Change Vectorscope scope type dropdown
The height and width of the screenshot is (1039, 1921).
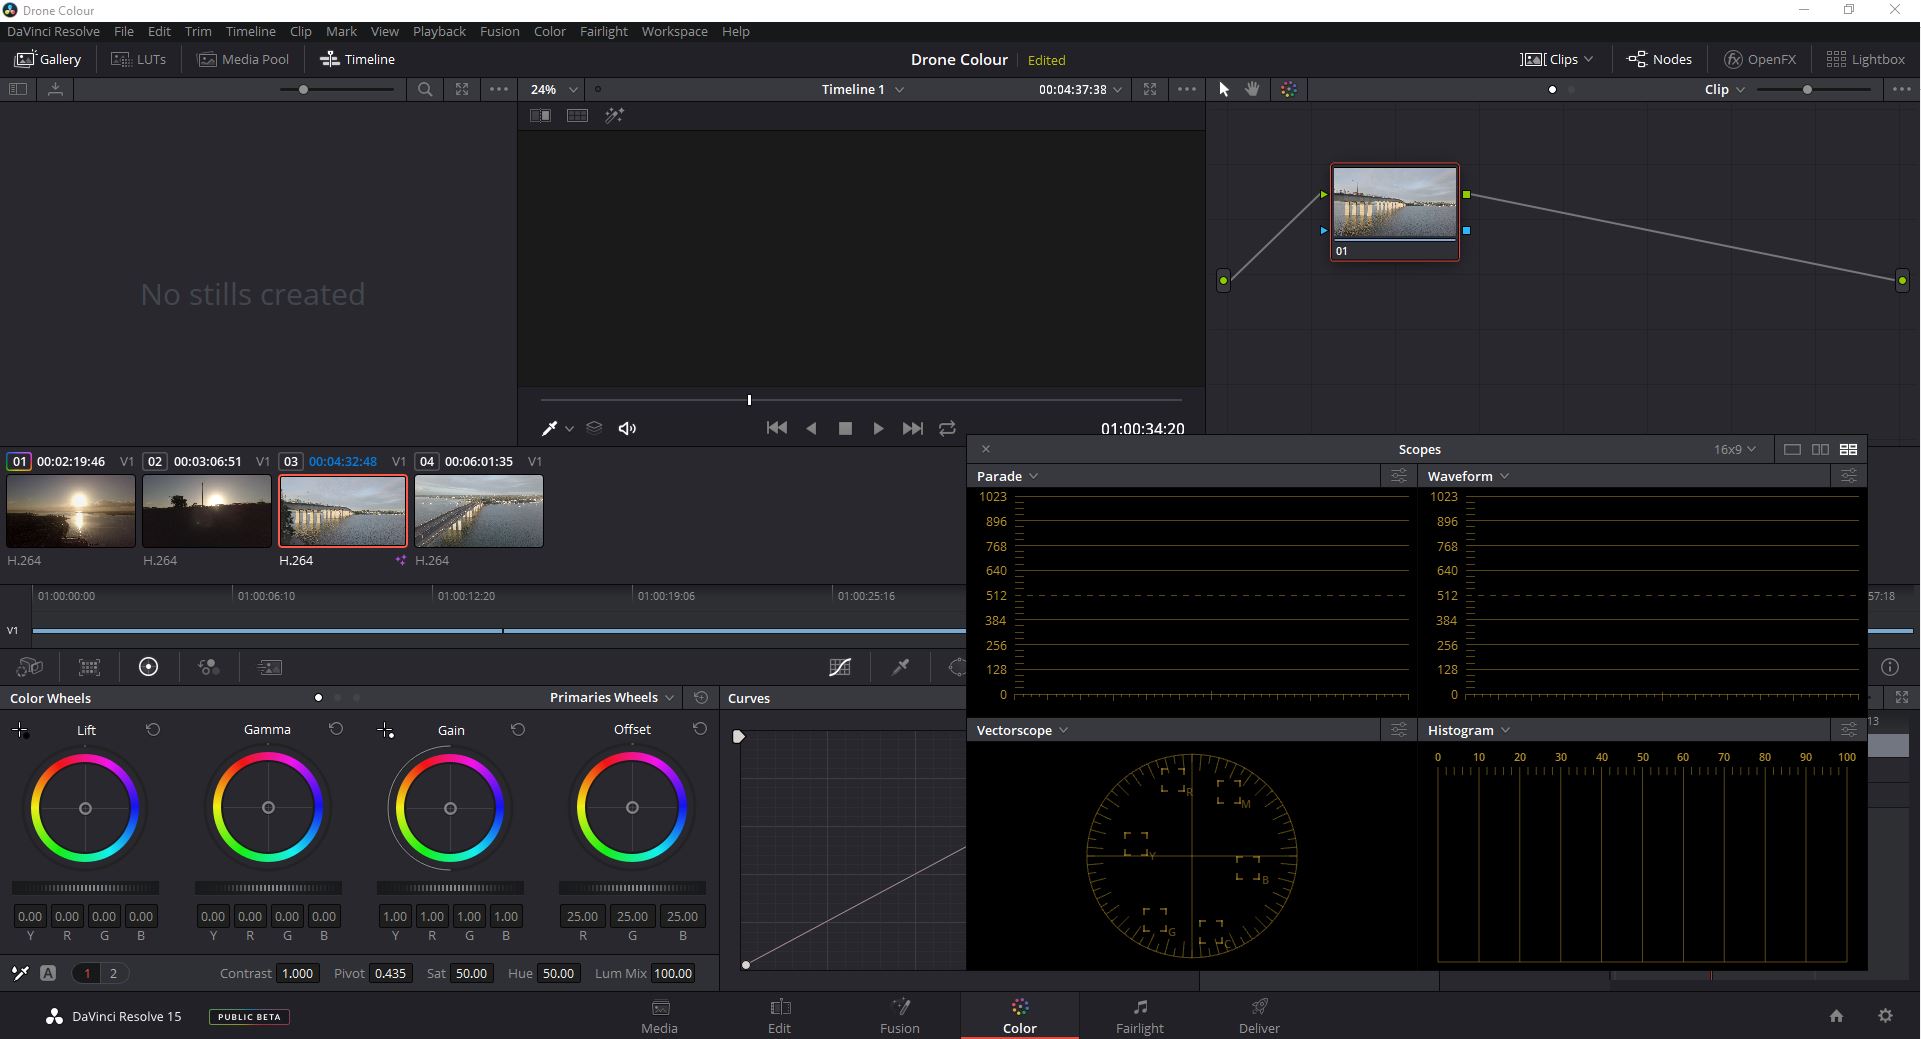tap(1022, 730)
